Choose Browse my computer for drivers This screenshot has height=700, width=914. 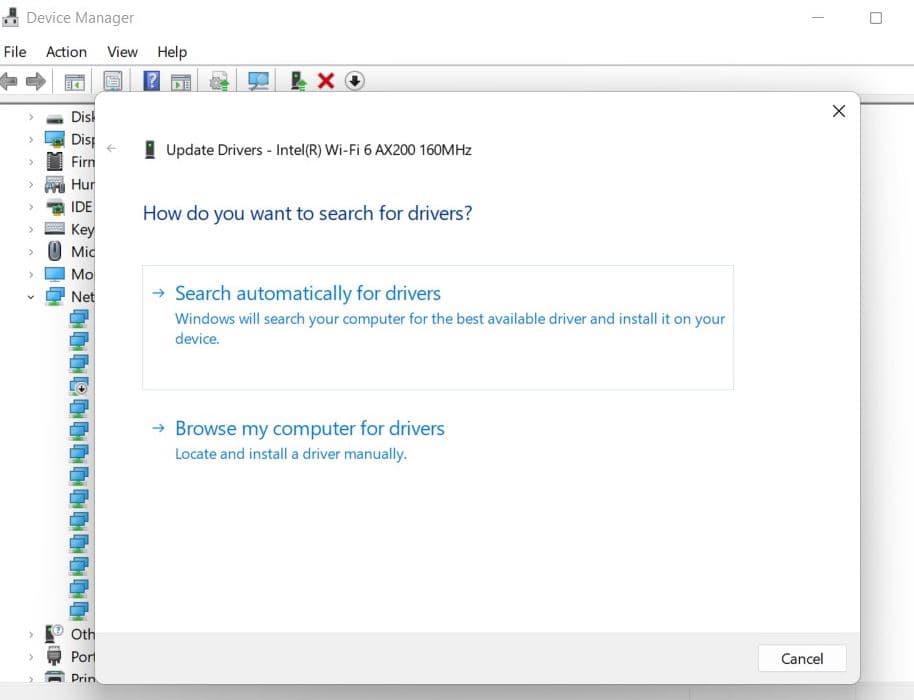(309, 428)
